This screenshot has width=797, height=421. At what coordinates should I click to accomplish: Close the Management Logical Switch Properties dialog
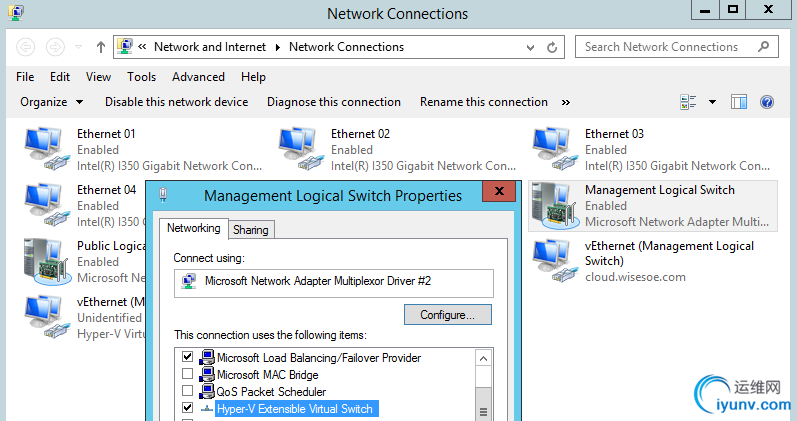point(499,191)
